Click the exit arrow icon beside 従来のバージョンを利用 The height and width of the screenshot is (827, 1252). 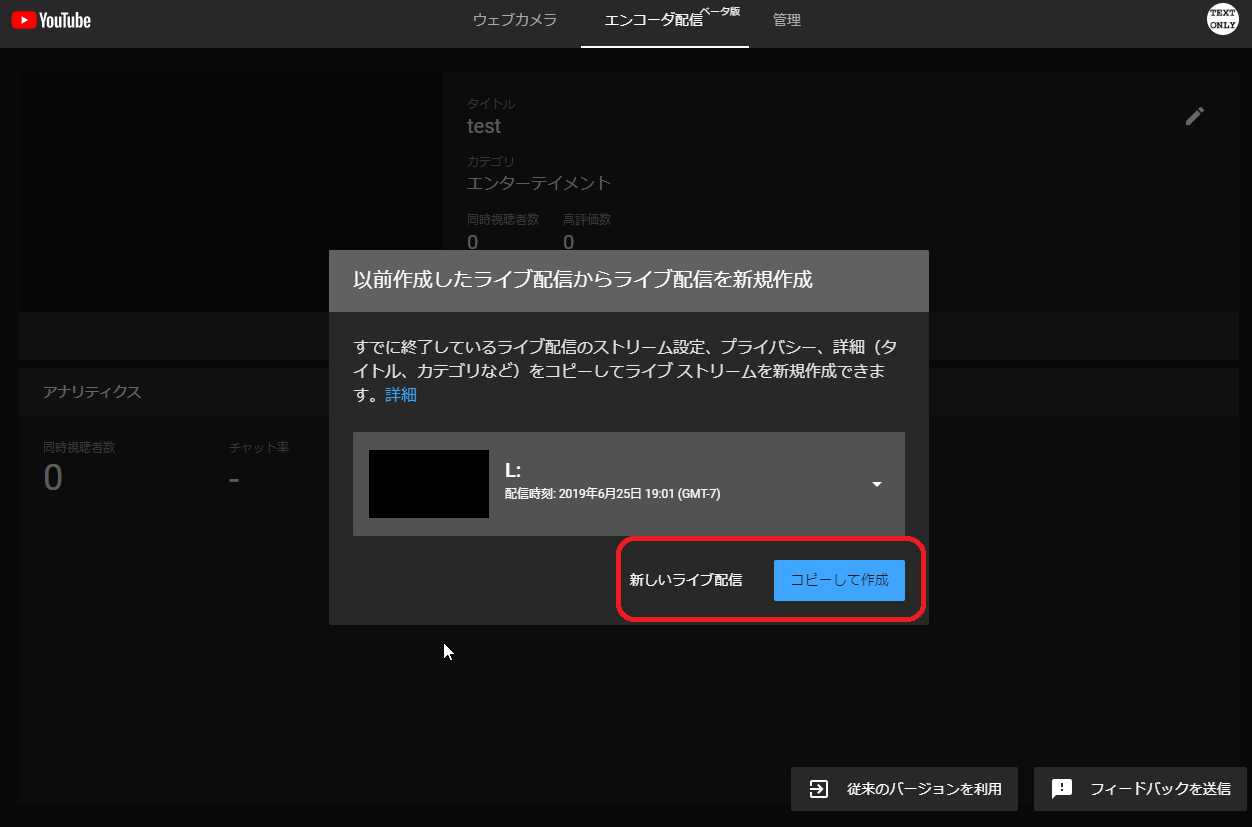pos(820,789)
